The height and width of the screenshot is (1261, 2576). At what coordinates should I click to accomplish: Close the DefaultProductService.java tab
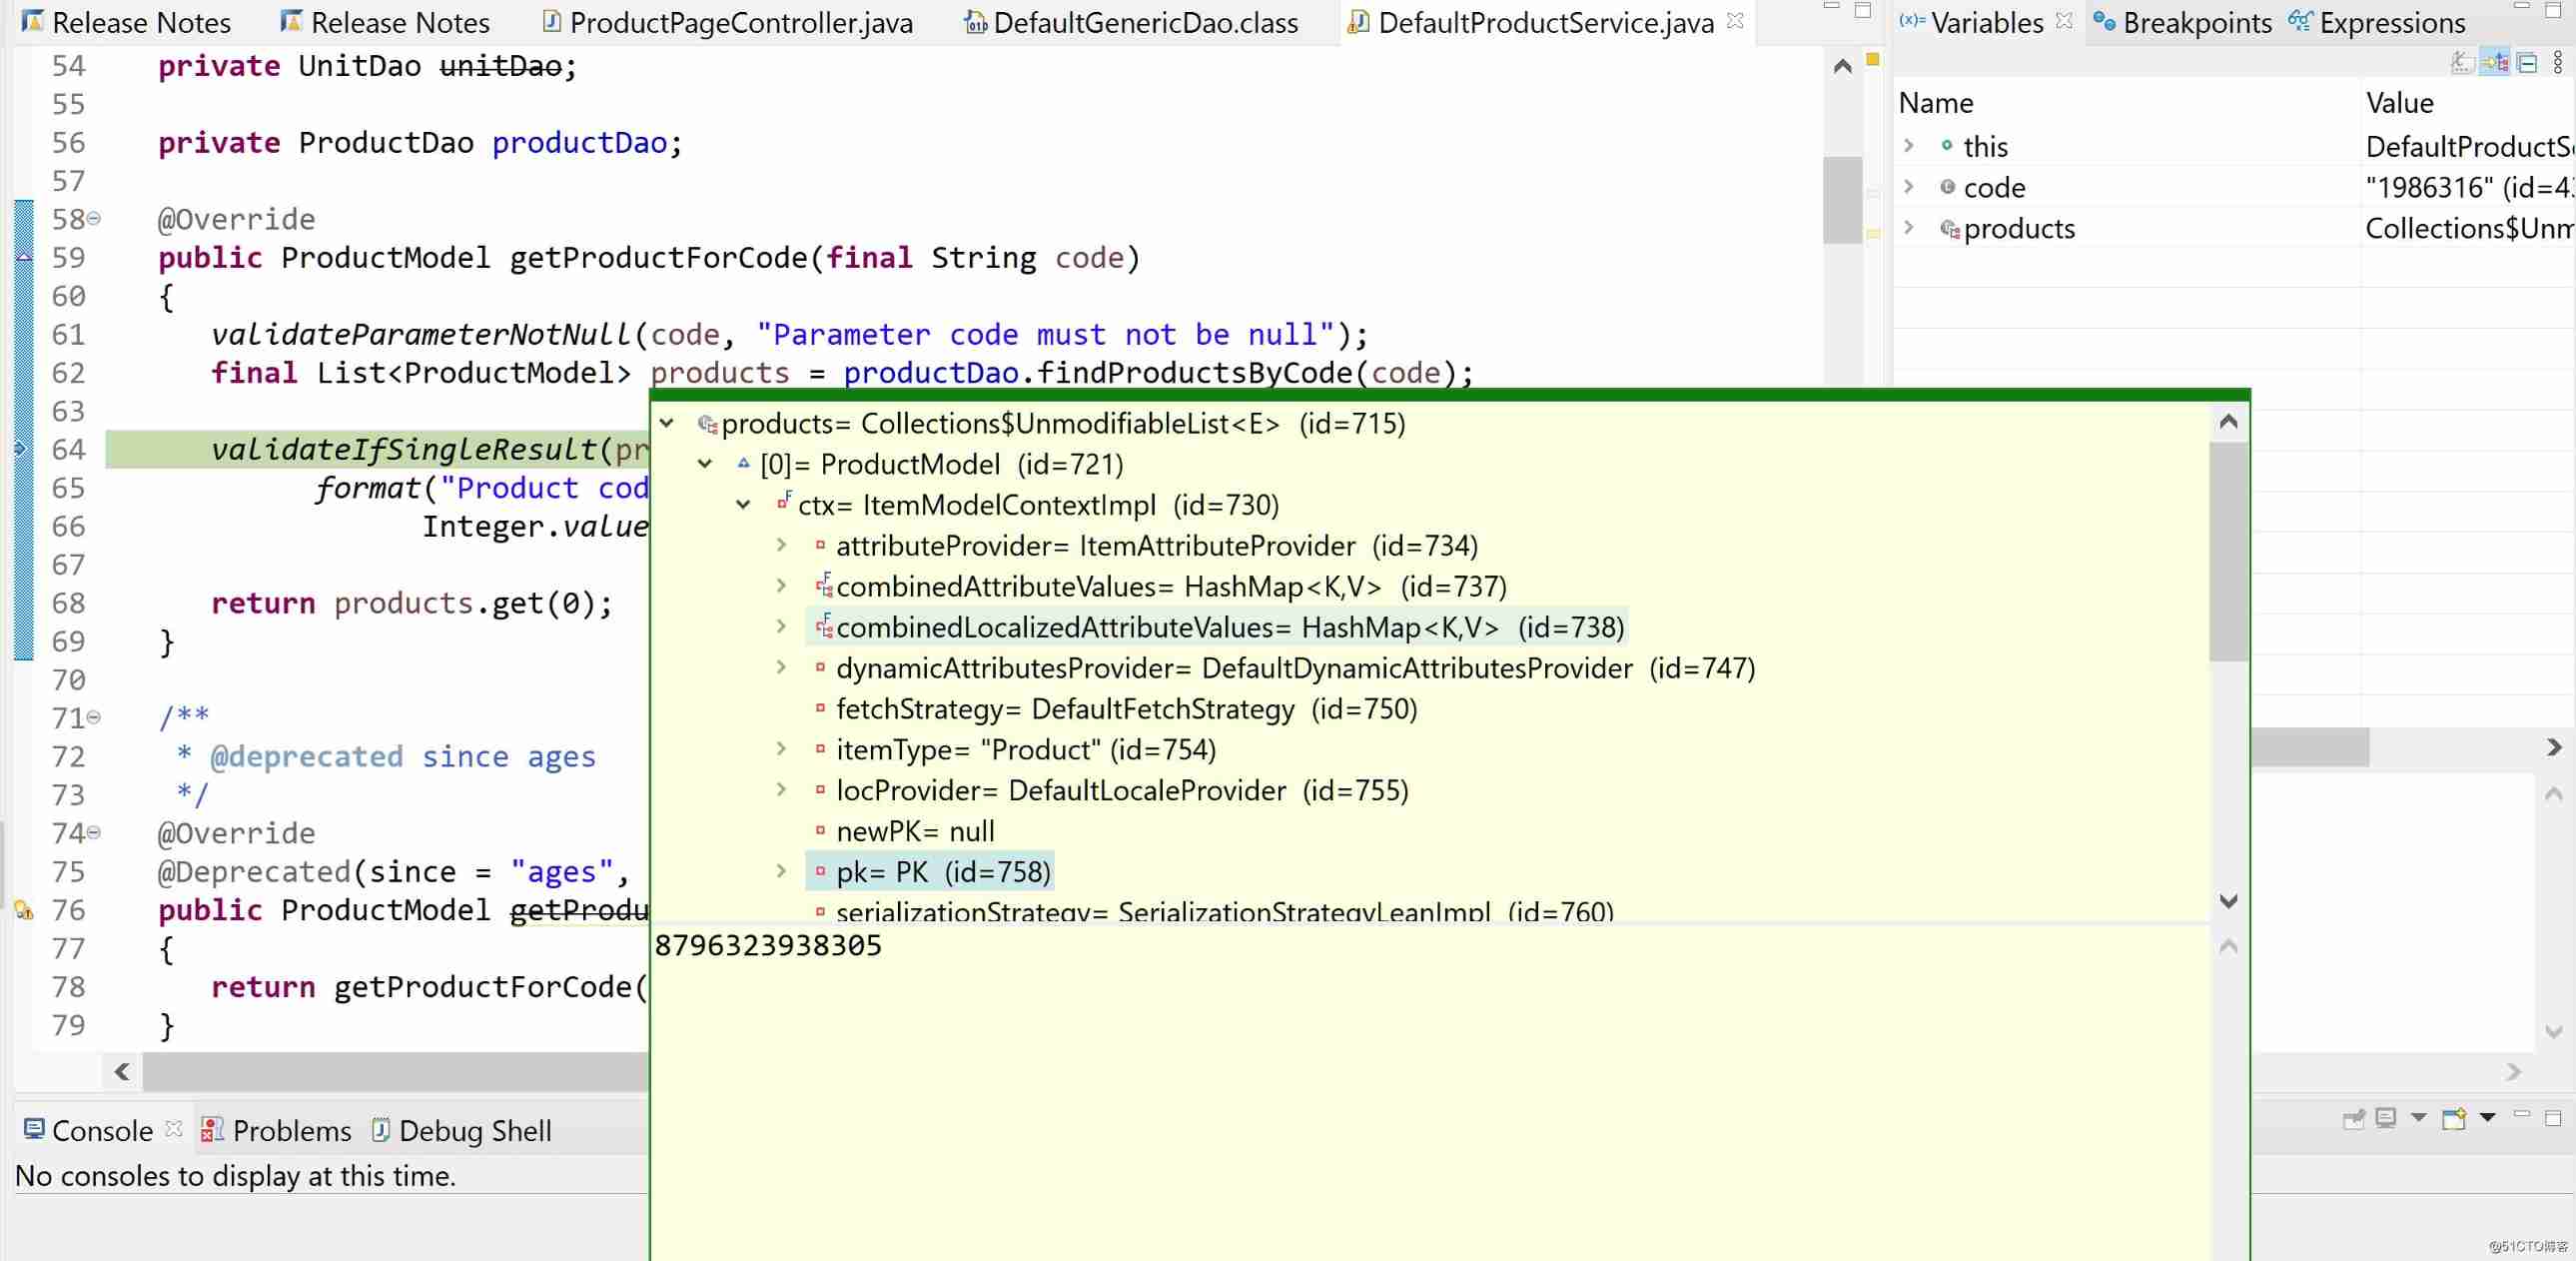(1735, 21)
